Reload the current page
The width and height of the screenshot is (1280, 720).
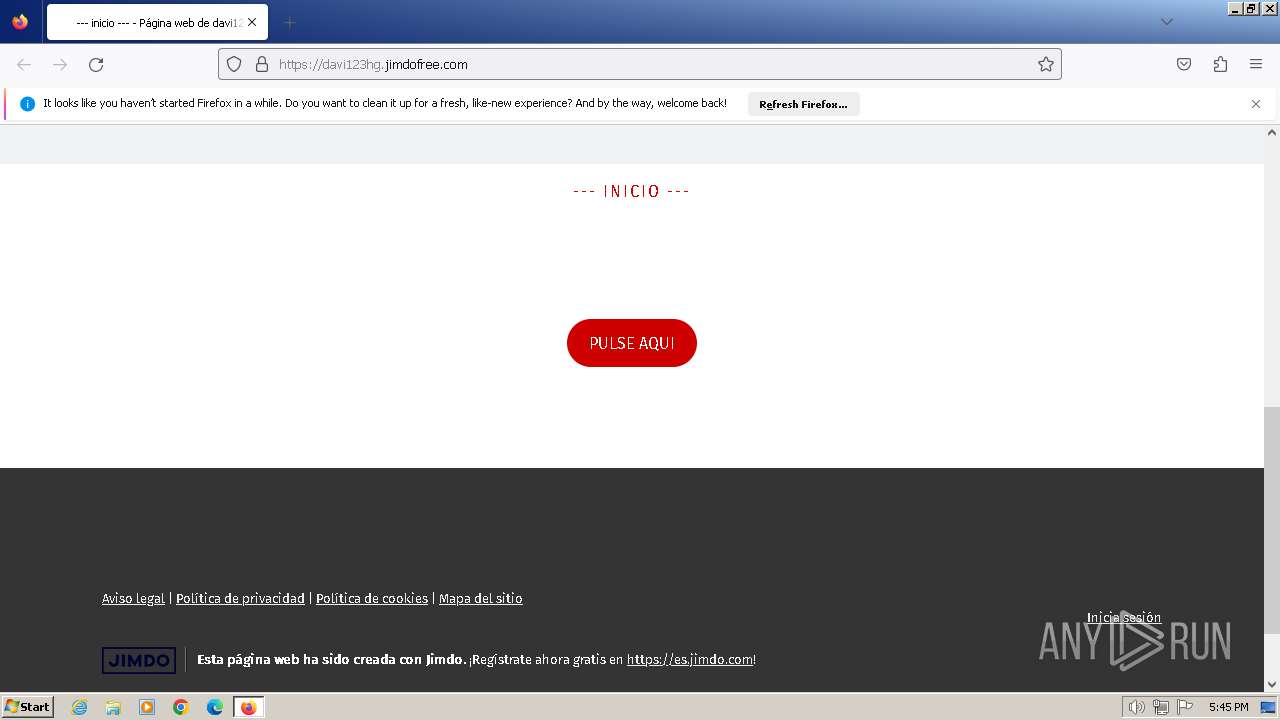(x=96, y=64)
